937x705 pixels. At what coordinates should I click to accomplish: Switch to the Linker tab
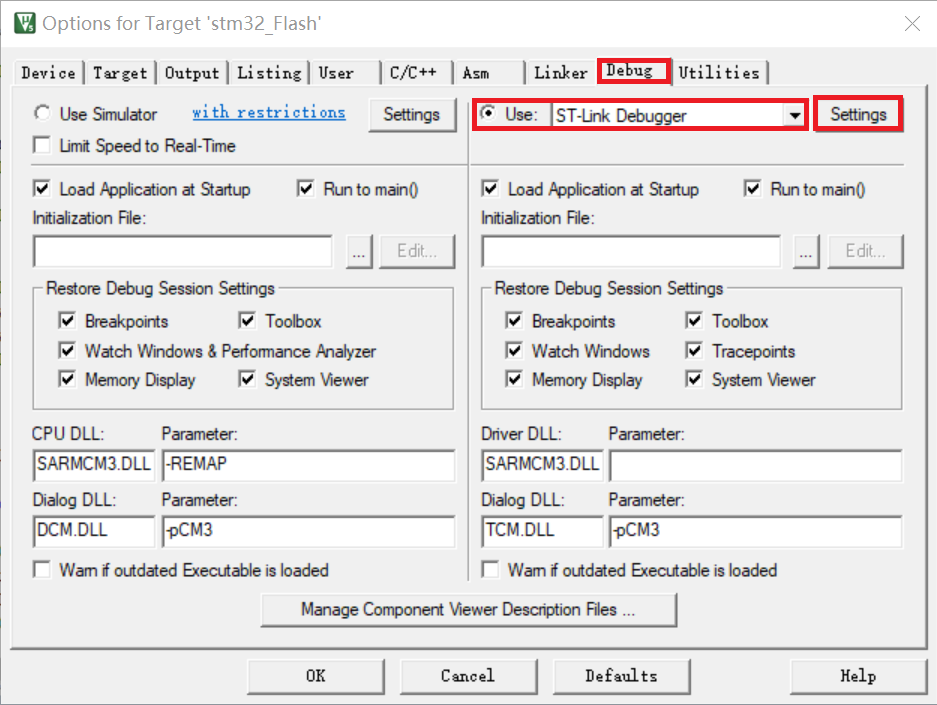pos(561,73)
